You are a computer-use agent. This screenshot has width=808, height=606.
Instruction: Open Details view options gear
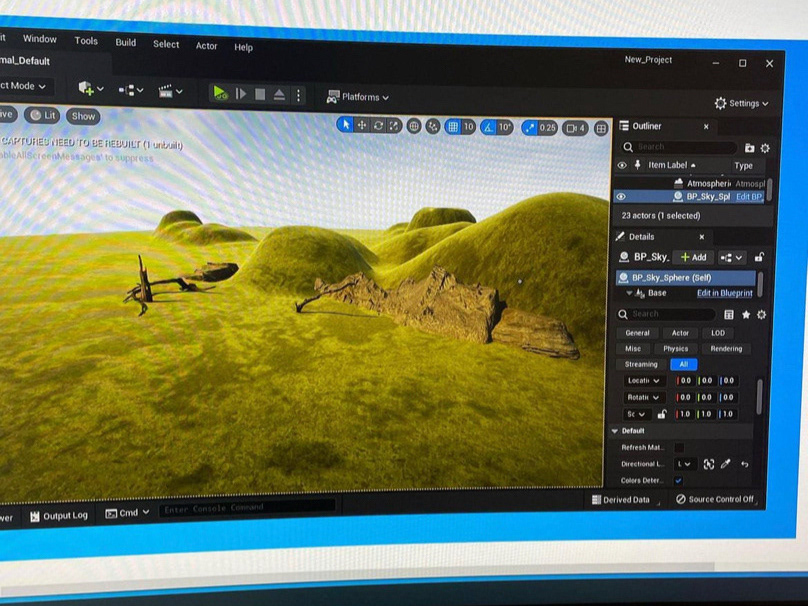[761, 315]
